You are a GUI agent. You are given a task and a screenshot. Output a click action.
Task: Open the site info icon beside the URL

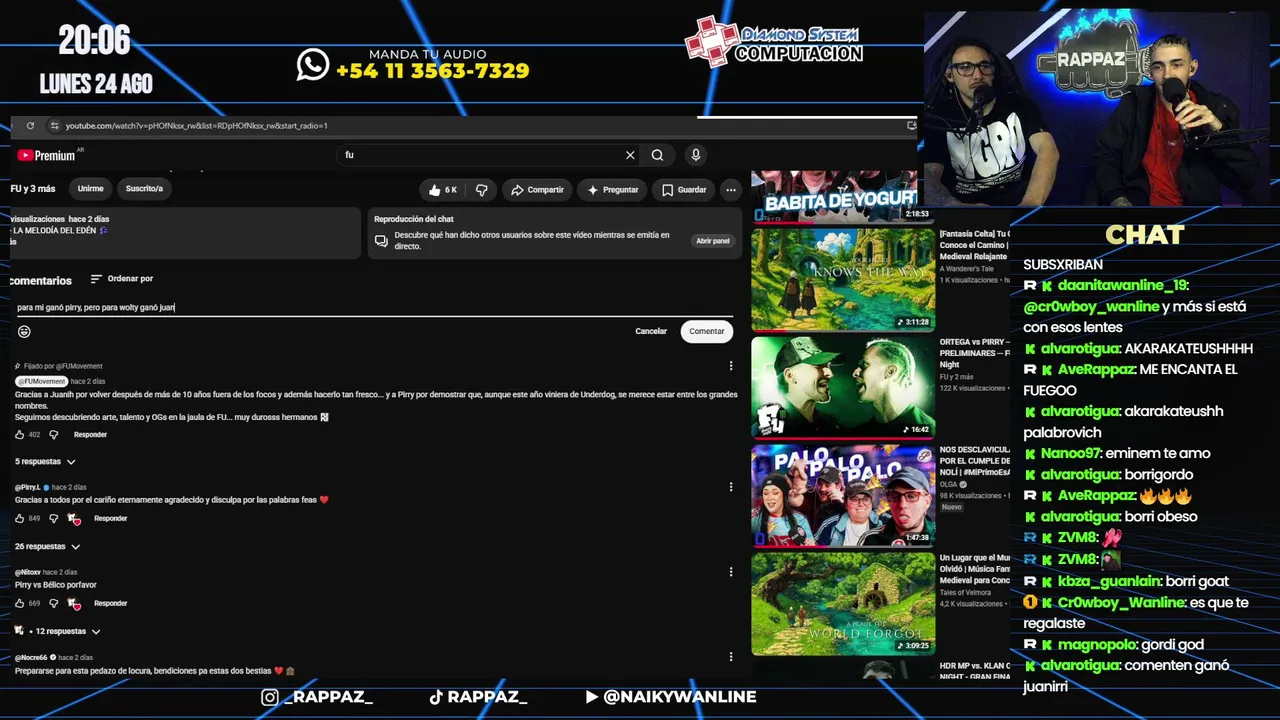click(54, 126)
